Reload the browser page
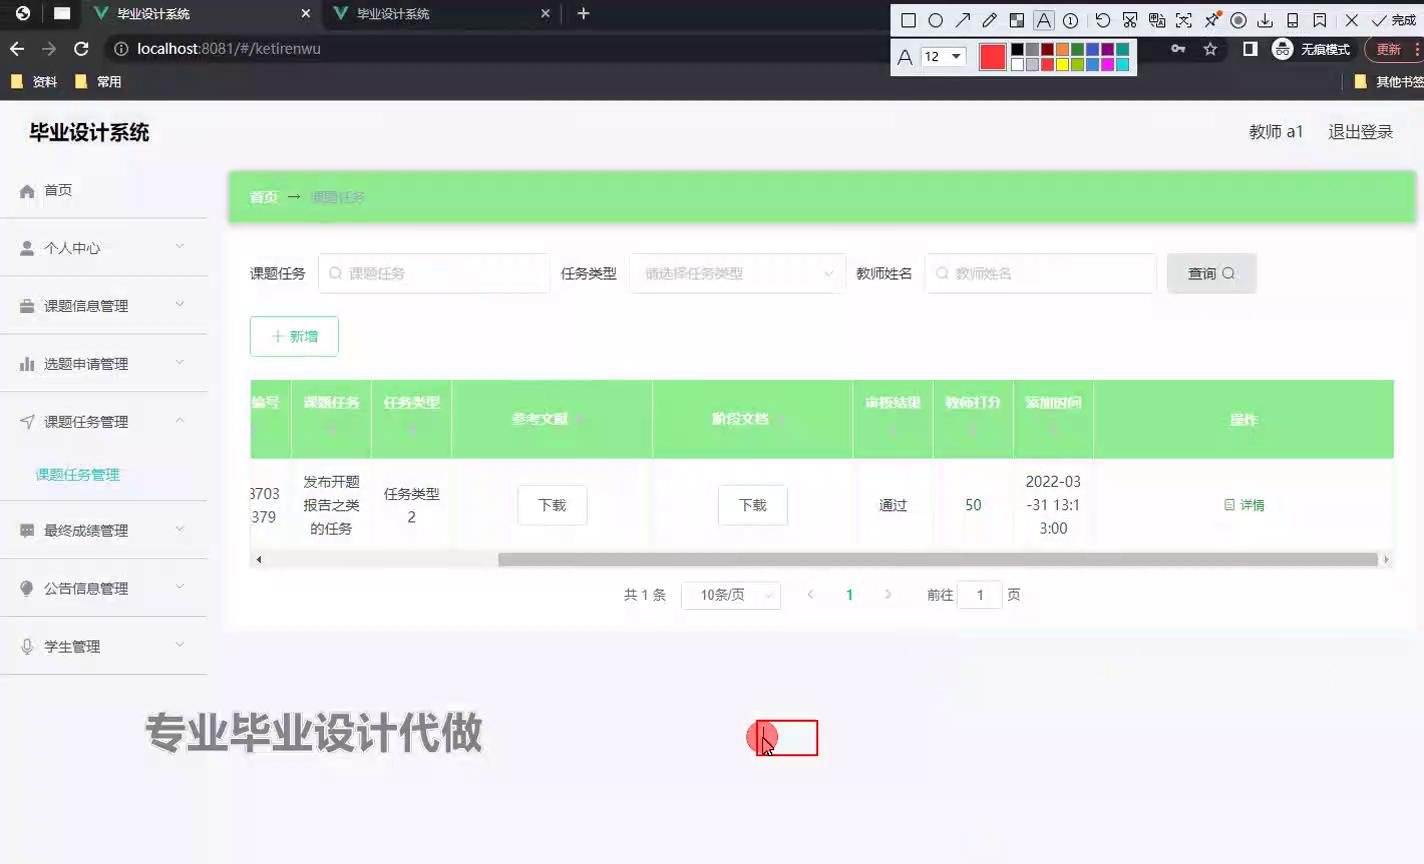This screenshot has height=864, width=1424. (81, 48)
